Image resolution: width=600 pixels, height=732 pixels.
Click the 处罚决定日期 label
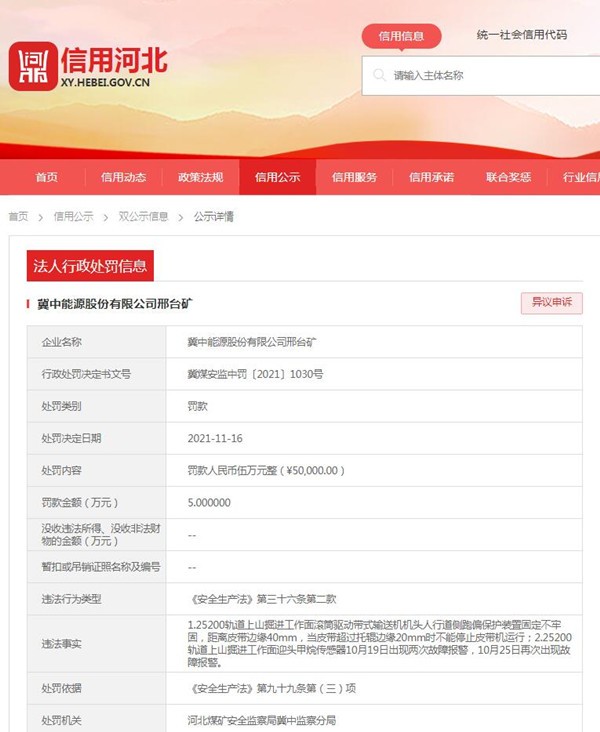pyautogui.click(x=71, y=438)
